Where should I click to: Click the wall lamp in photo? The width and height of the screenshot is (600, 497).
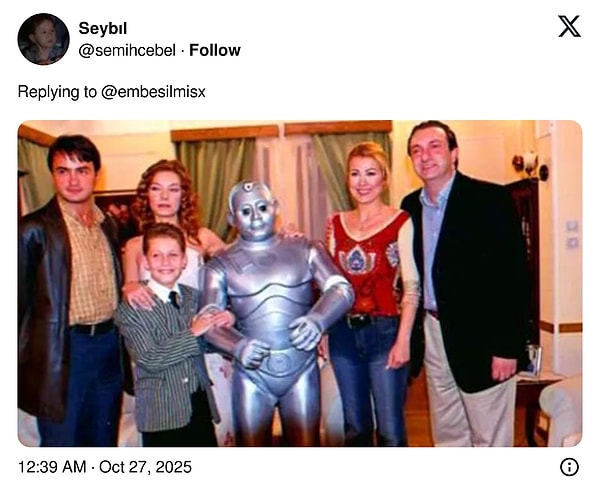point(531,165)
